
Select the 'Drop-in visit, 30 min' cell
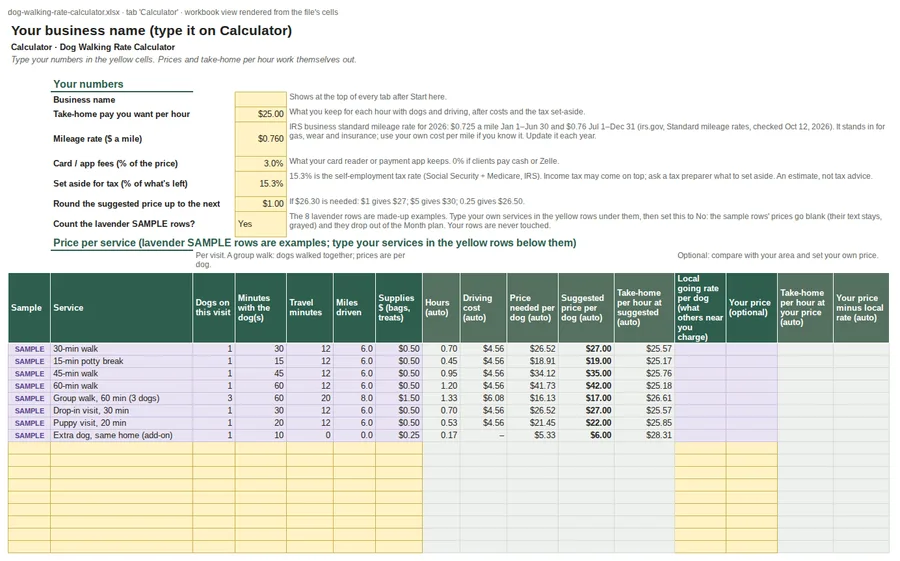[121, 411]
